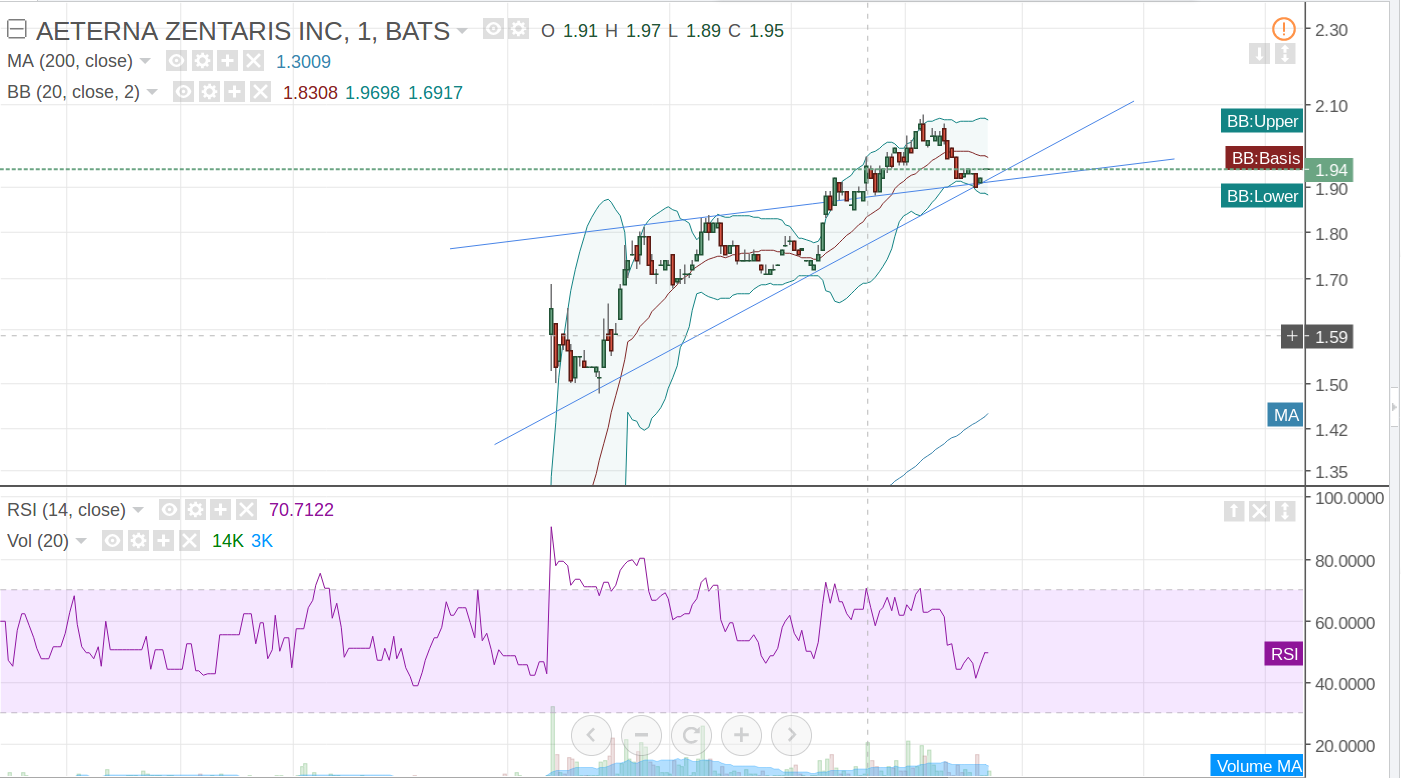Remove the MA (200, close) indicator
The image size is (1401, 778).
coord(253,61)
